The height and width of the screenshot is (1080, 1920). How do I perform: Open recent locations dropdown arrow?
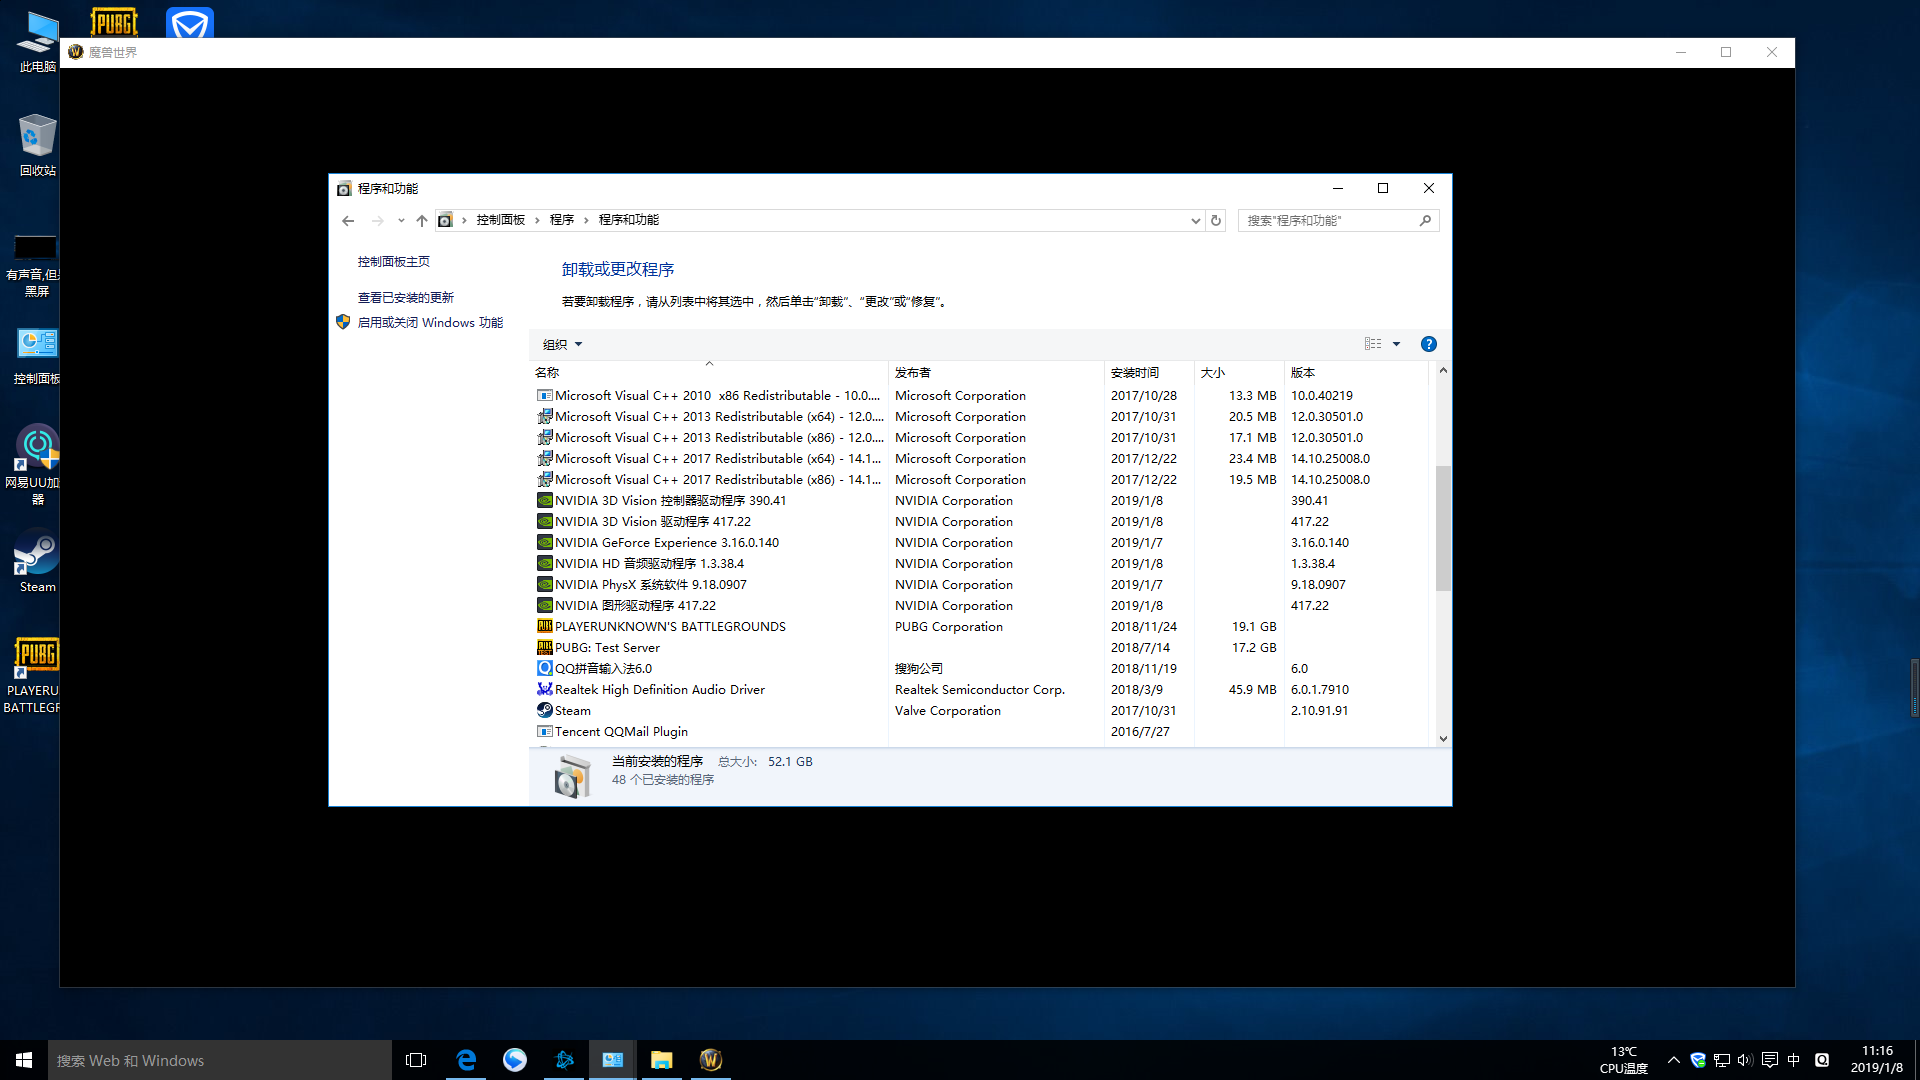tap(401, 220)
